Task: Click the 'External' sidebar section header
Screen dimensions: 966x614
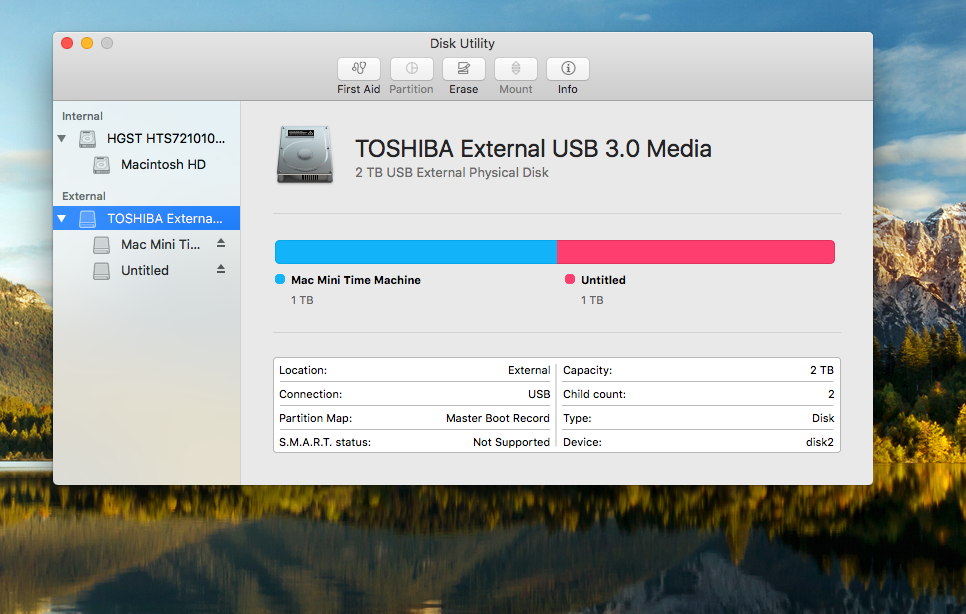Action: pos(84,196)
